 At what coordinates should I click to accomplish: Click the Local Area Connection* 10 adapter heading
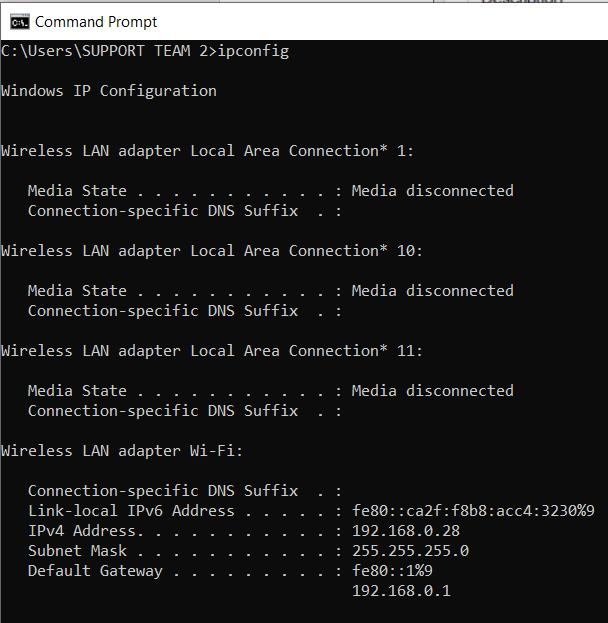[211, 250]
